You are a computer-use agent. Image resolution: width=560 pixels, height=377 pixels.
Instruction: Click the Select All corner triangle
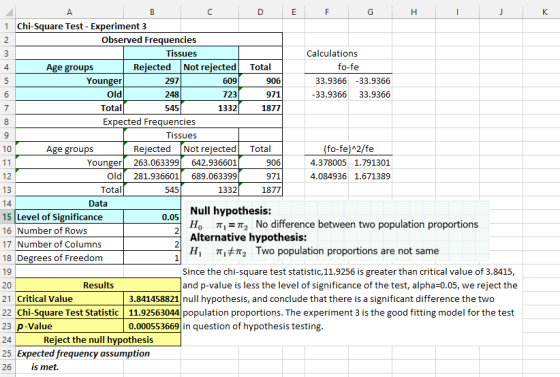[x=9, y=13]
